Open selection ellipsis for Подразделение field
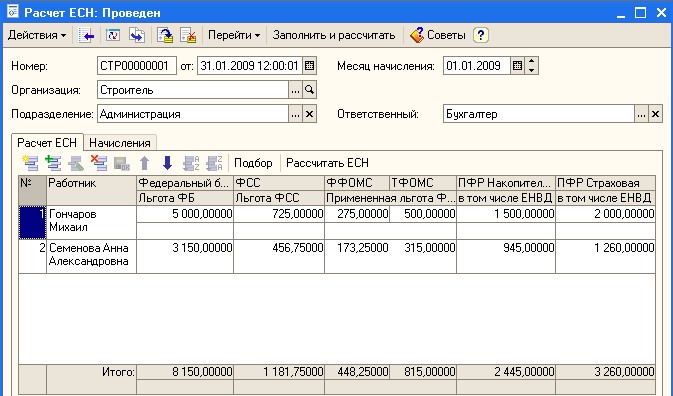The image size is (673, 396). (x=295, y=114)
